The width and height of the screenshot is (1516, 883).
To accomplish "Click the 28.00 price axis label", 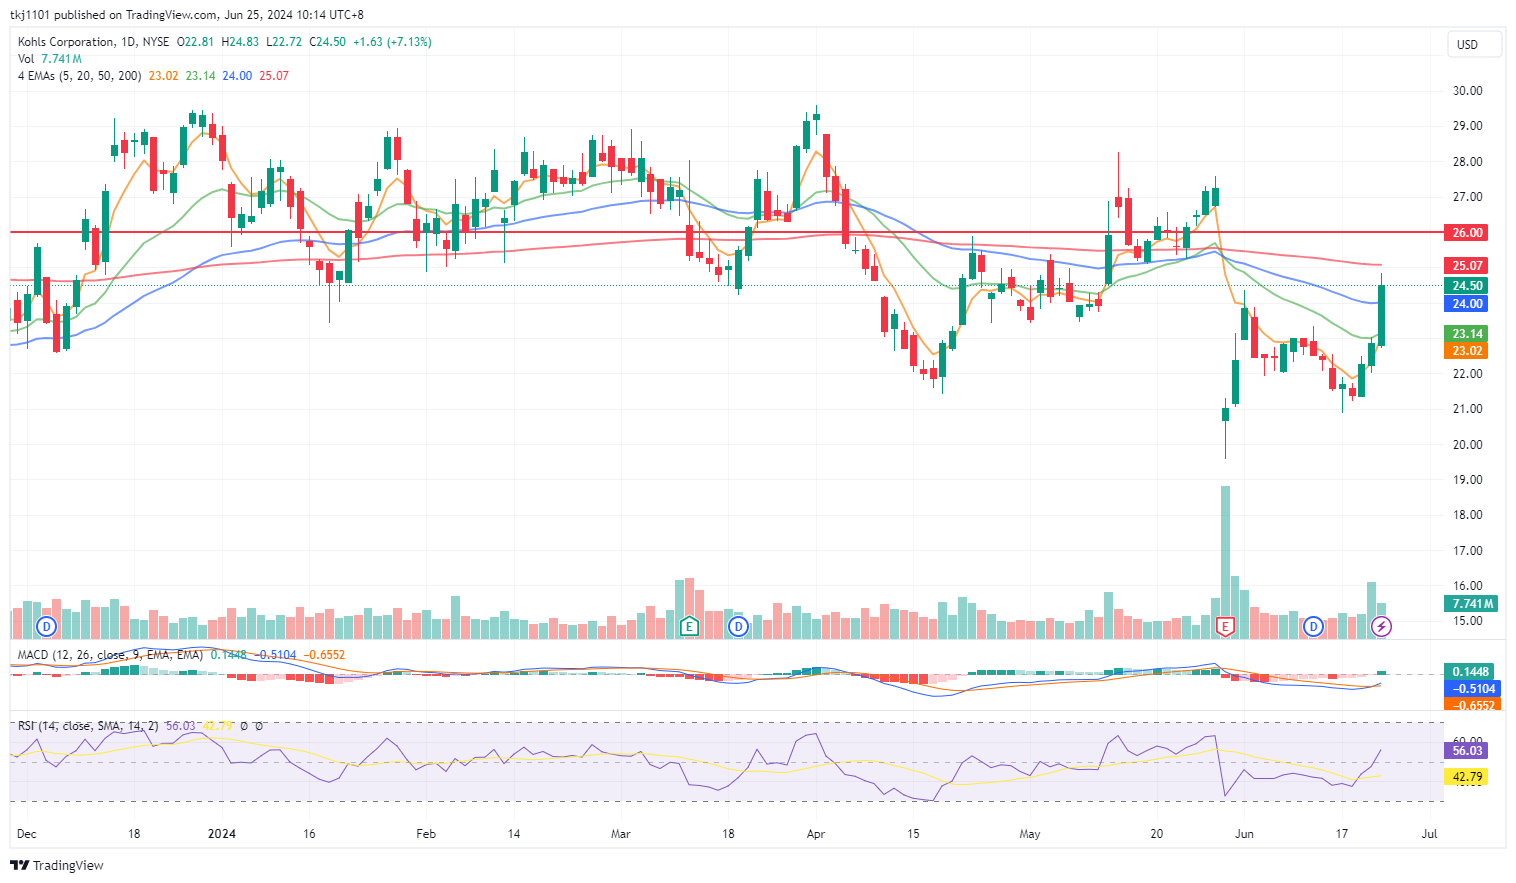I will 1467,162.
